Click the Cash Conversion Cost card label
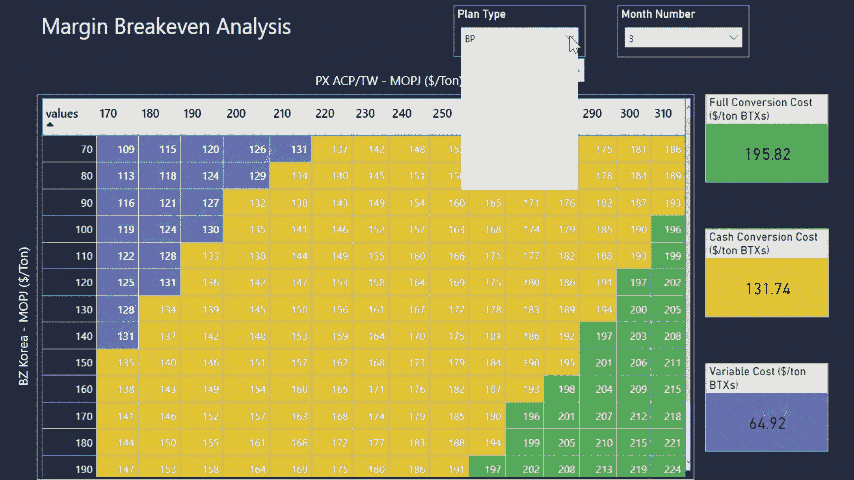Viewport: 854px width, 480px height. pyautogui.click(x=766, y=242)
